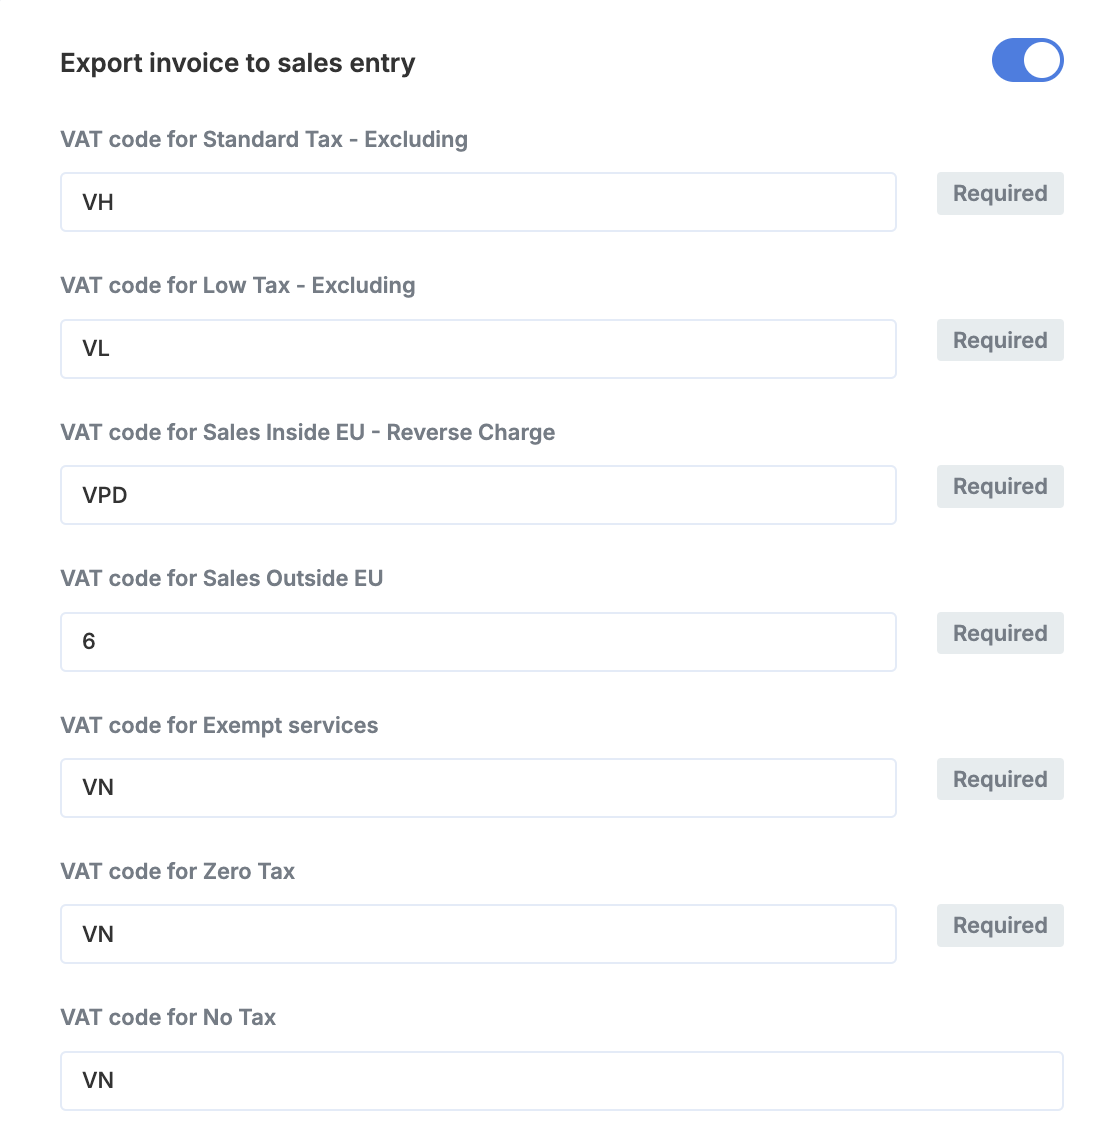The height and width of the screenshot is (1136, 1114).
Task: Focus the Low Tax - Excluding VAT code field
Action: coord(478,349)
